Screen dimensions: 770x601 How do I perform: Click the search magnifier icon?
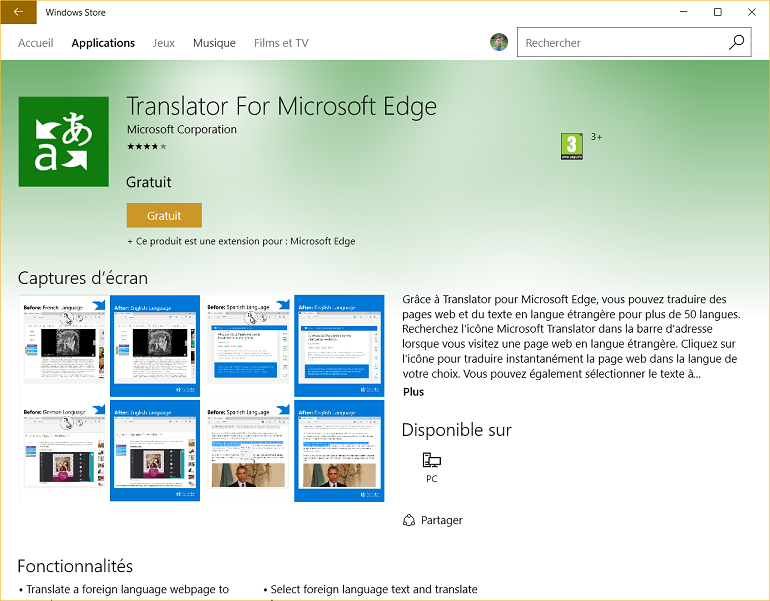736,43
